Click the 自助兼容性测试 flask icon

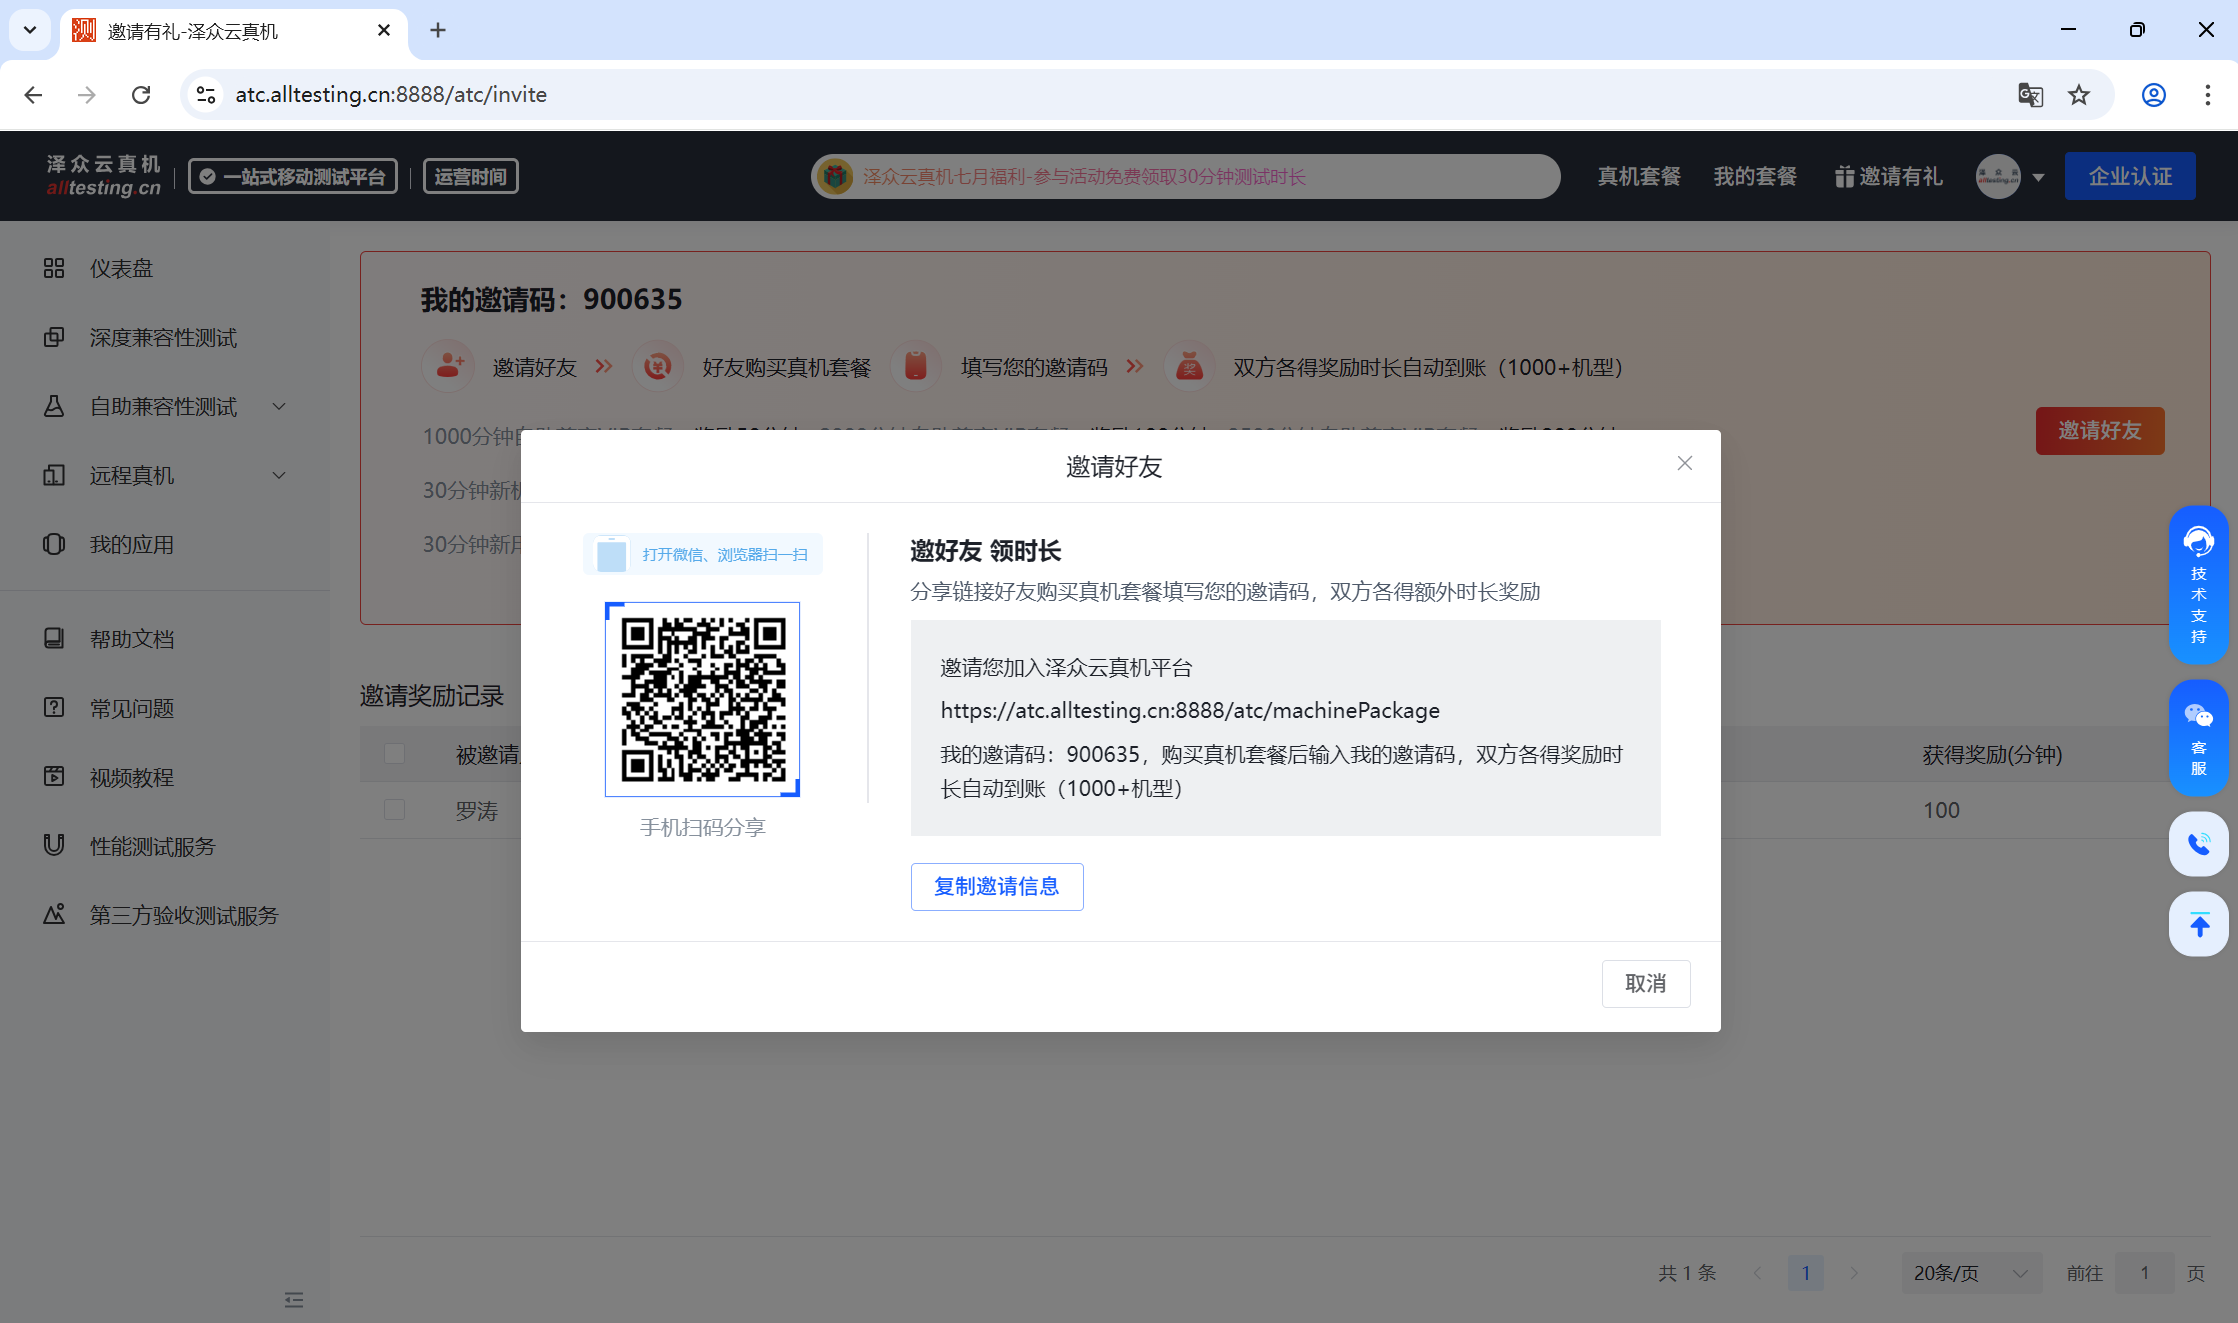(54, 406)
